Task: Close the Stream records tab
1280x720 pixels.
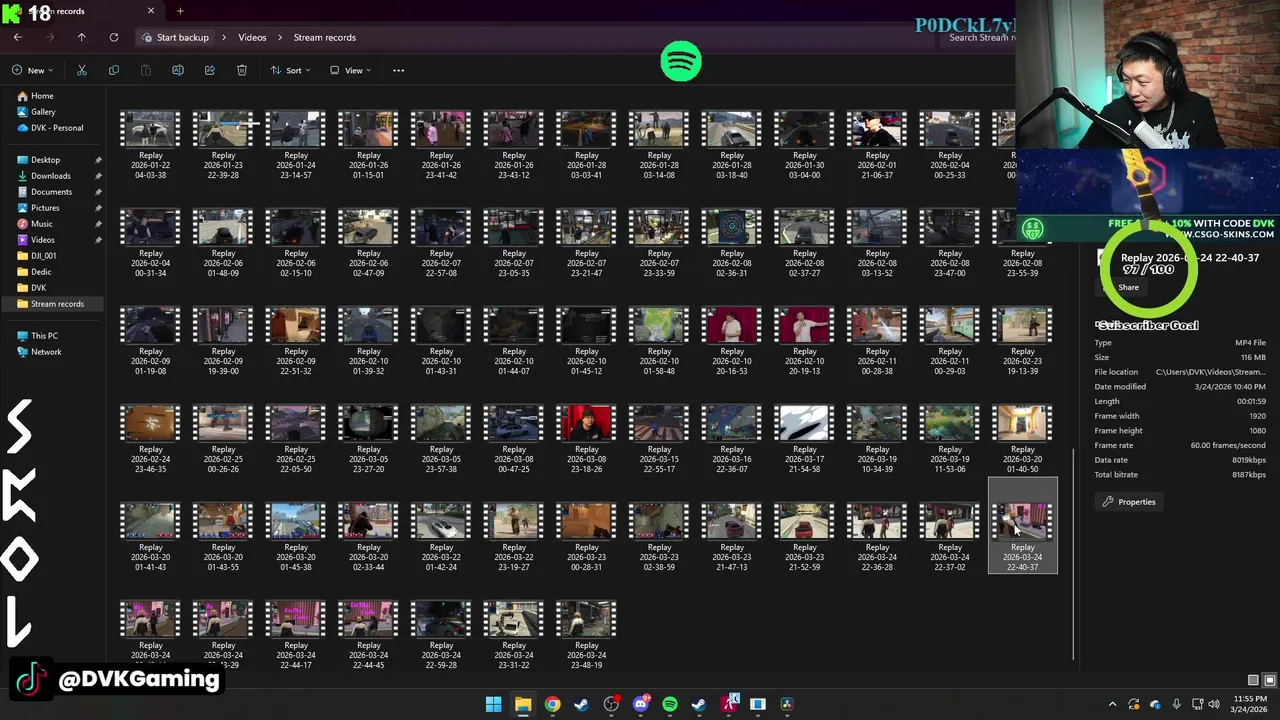Action: pyautogui.click(x=151, y=11)
